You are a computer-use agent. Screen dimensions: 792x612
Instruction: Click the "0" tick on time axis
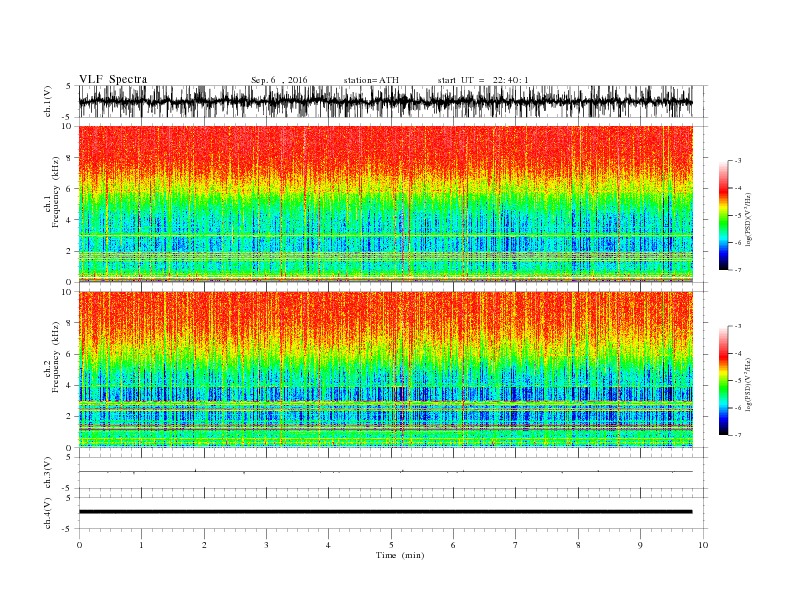coord(79,545)
